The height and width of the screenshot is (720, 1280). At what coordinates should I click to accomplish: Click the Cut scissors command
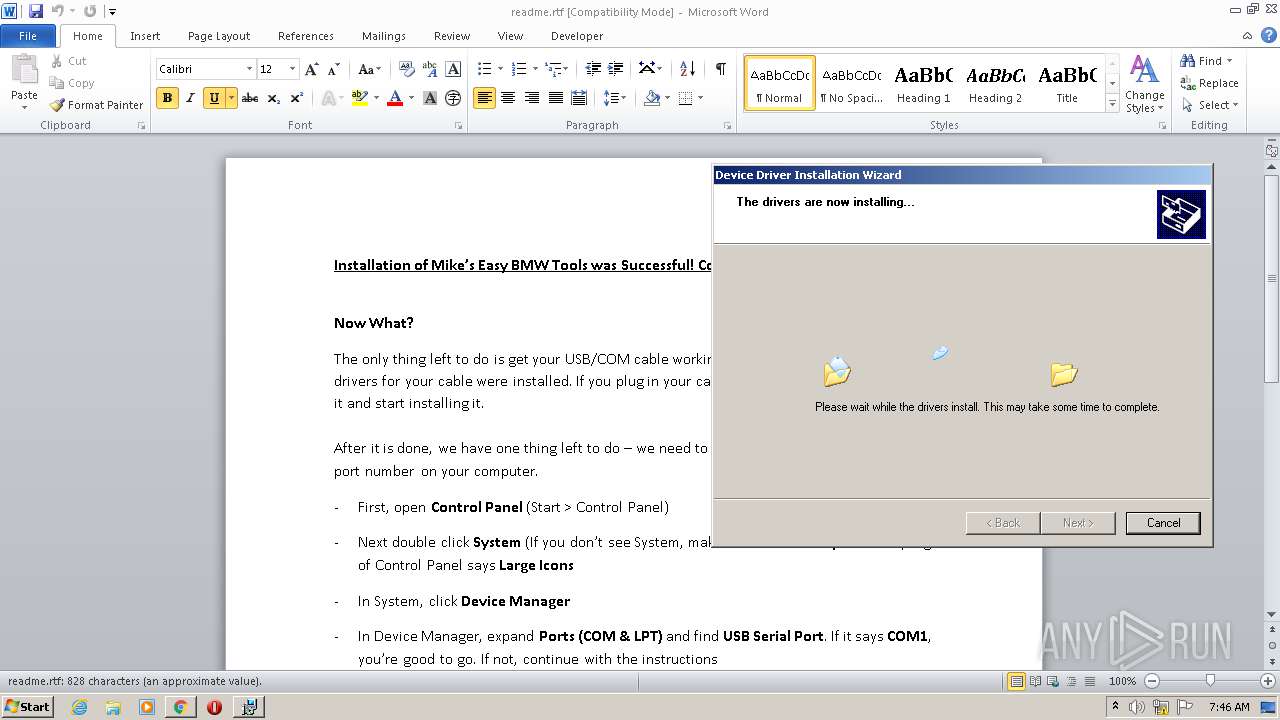68,61
